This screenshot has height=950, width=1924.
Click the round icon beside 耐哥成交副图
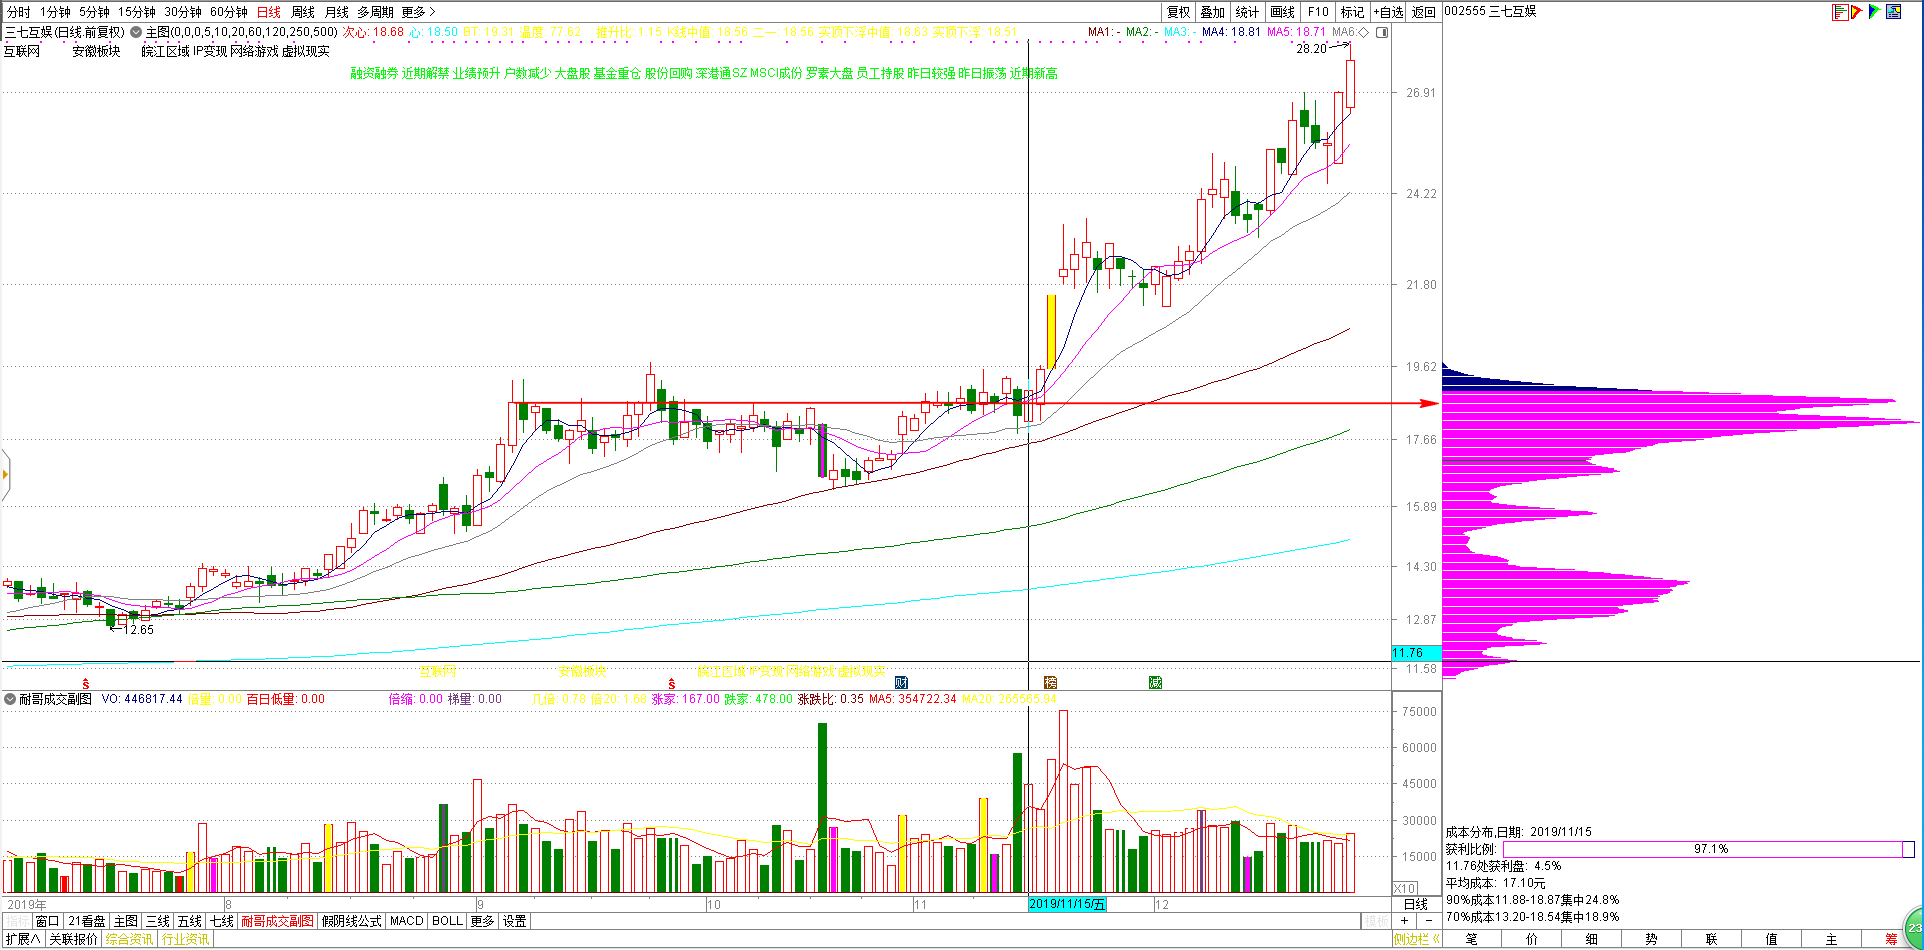[x=10, y=699]
